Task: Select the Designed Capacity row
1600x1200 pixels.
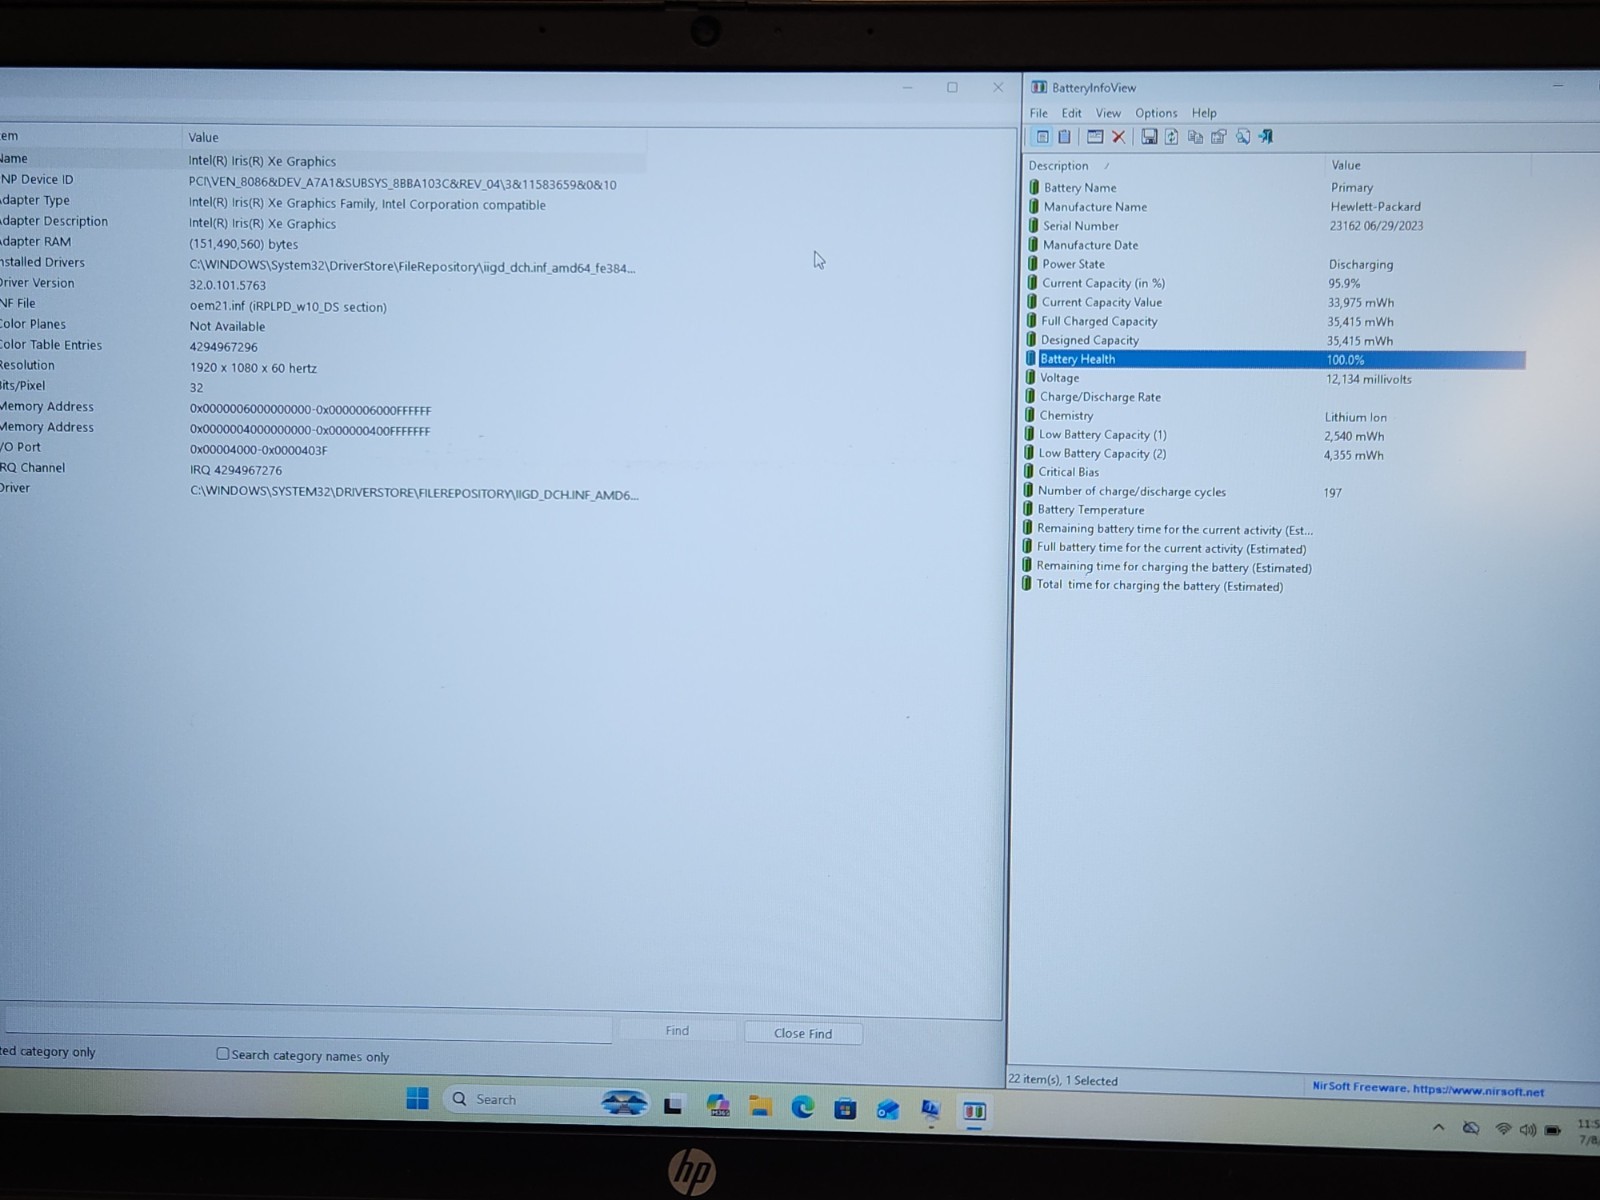Action: click(1276, 340)
